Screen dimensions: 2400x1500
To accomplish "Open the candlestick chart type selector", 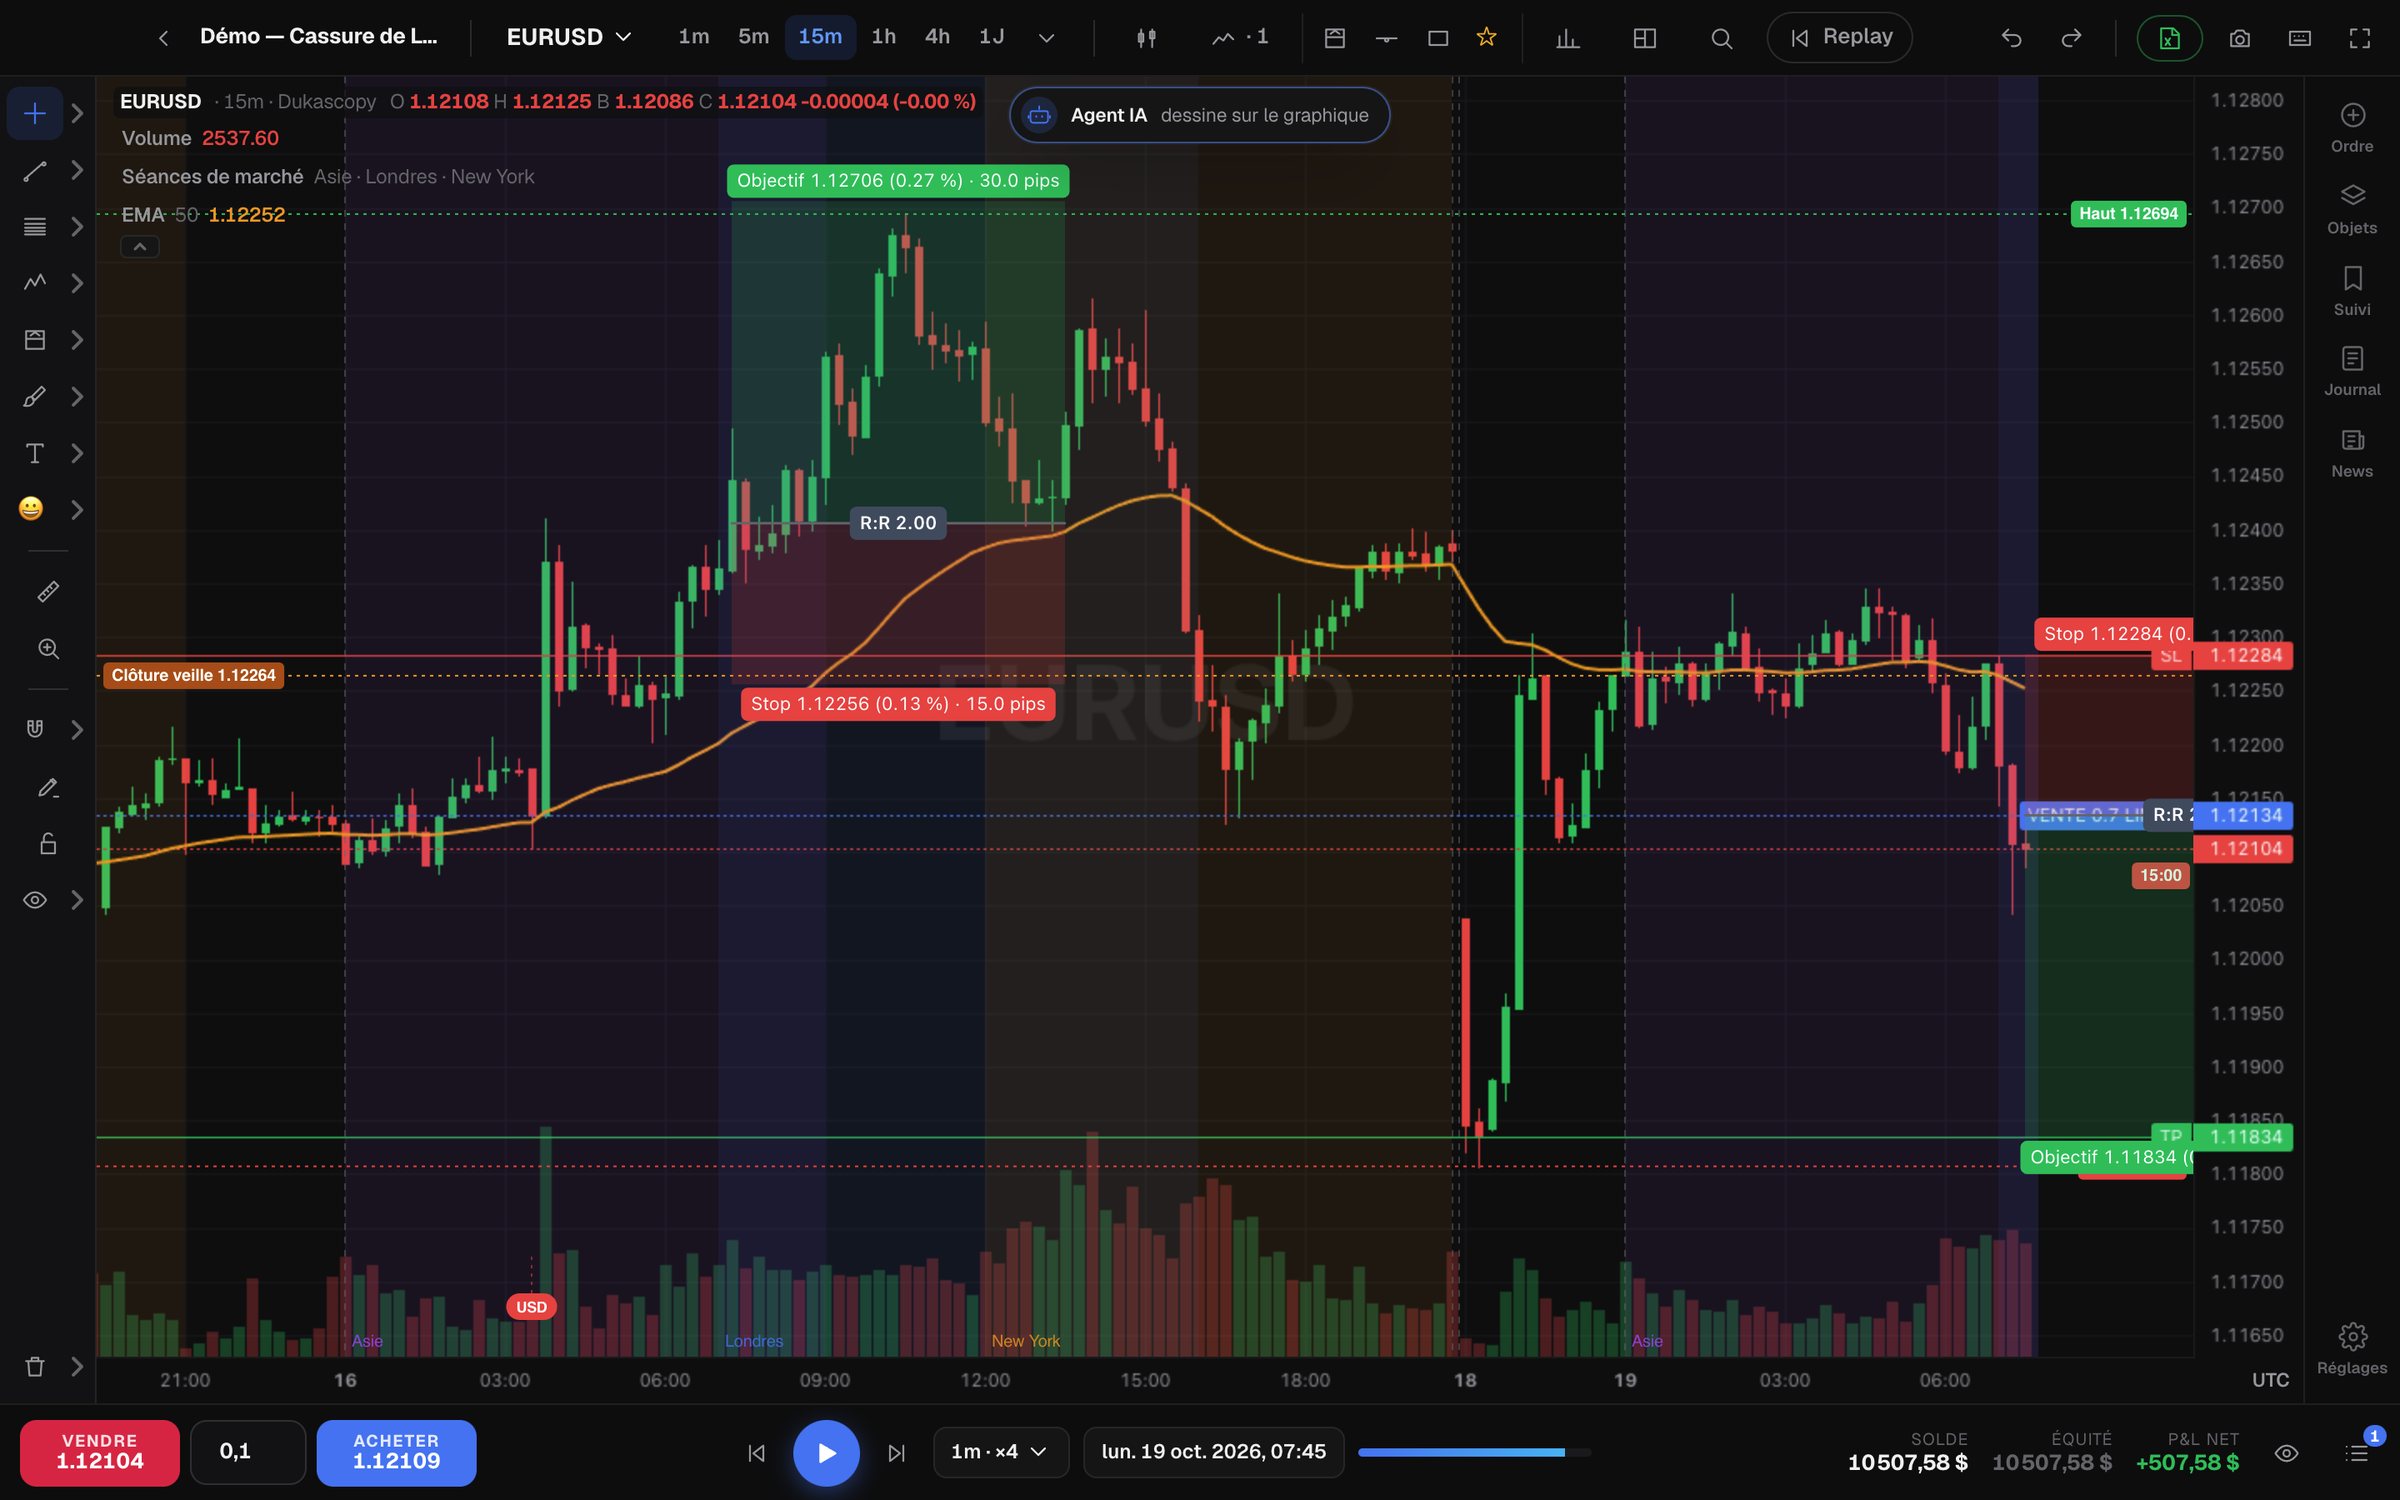I will 1146,38.
